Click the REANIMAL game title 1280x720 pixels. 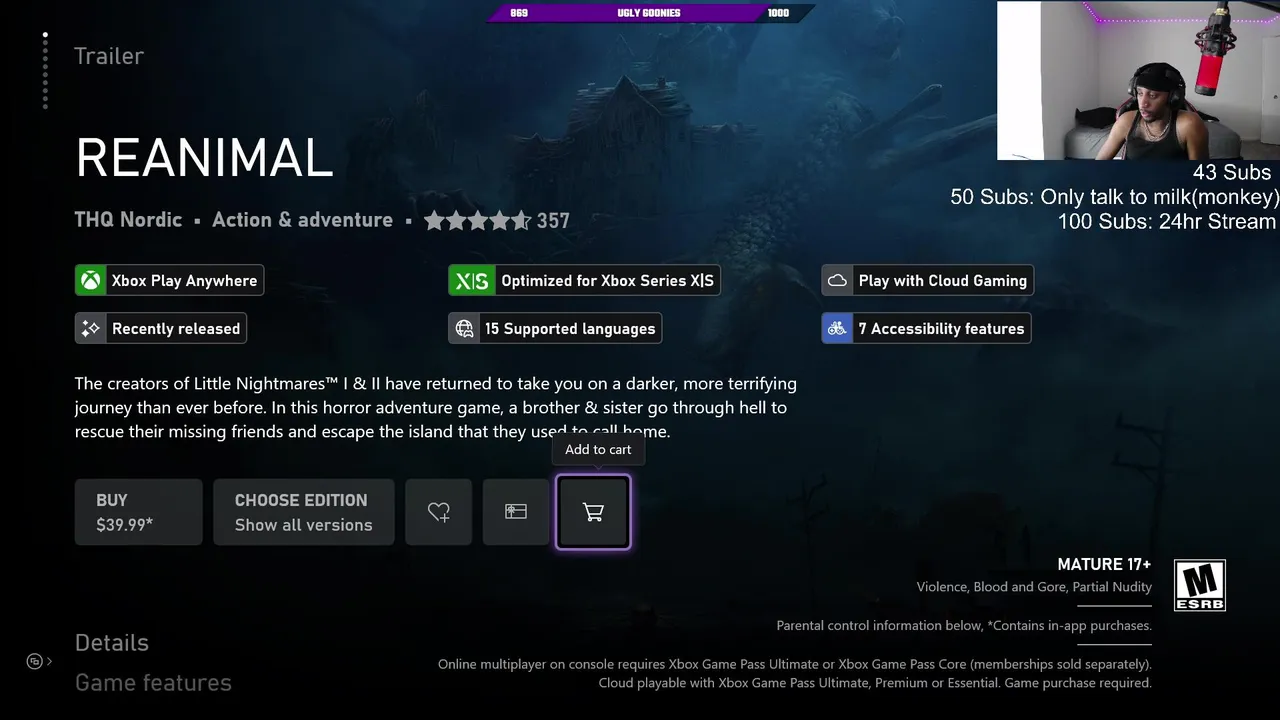204,158
